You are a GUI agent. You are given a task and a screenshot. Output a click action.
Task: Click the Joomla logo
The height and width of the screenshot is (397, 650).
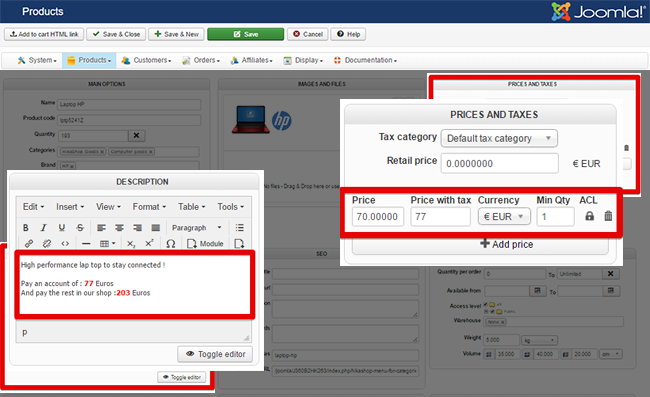pos(597,12)
